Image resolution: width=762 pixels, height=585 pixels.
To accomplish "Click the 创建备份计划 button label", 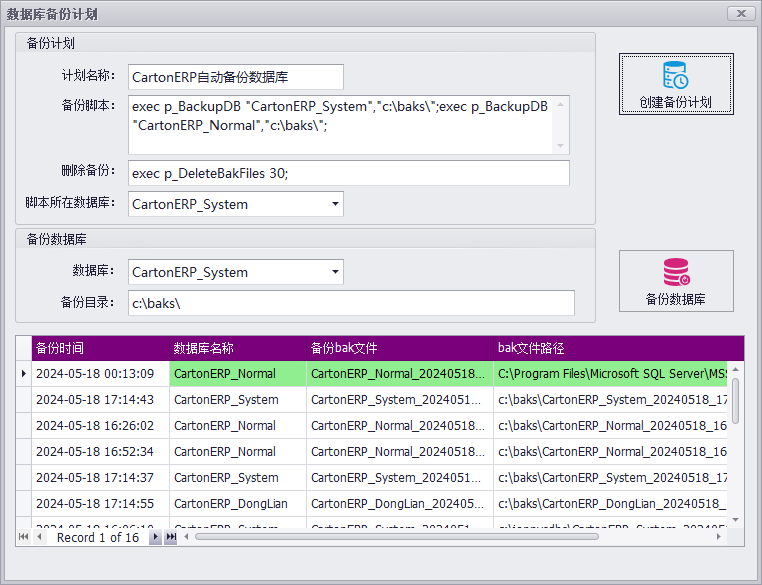I will point(675,103).
